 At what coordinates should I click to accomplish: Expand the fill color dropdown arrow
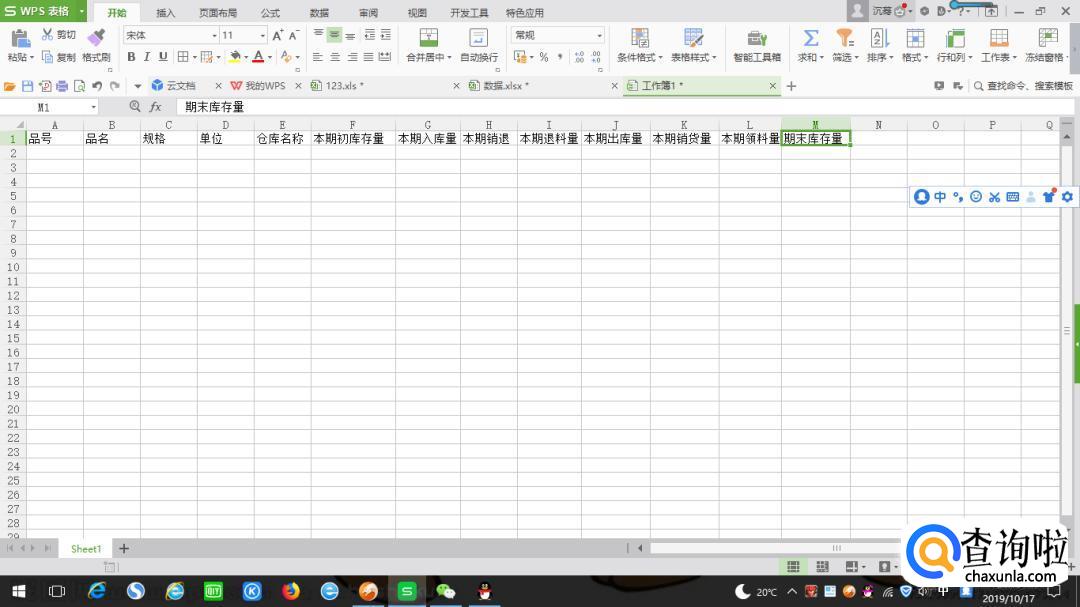coord(246,57)
